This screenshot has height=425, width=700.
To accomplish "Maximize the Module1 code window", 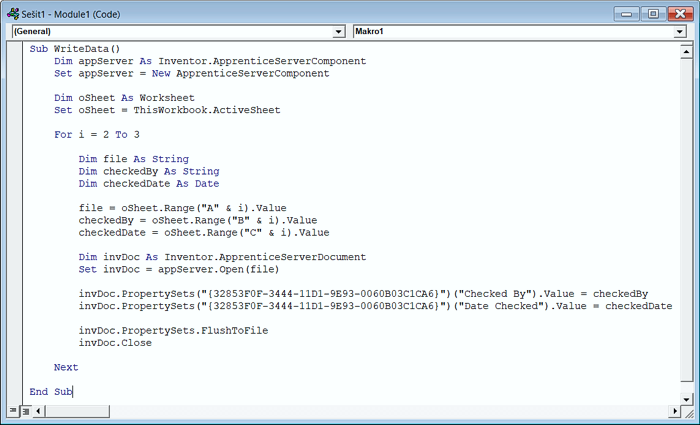I will coord(653,11).
